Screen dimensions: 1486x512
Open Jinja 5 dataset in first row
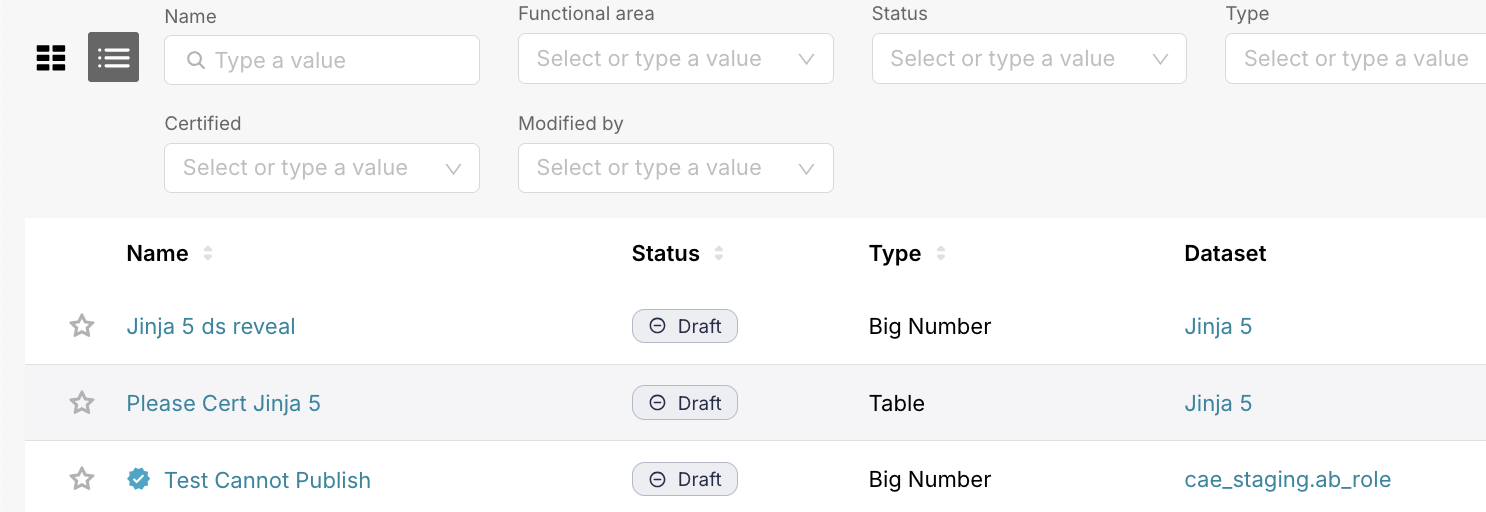pyautogui.click(x=1218, y=326)
